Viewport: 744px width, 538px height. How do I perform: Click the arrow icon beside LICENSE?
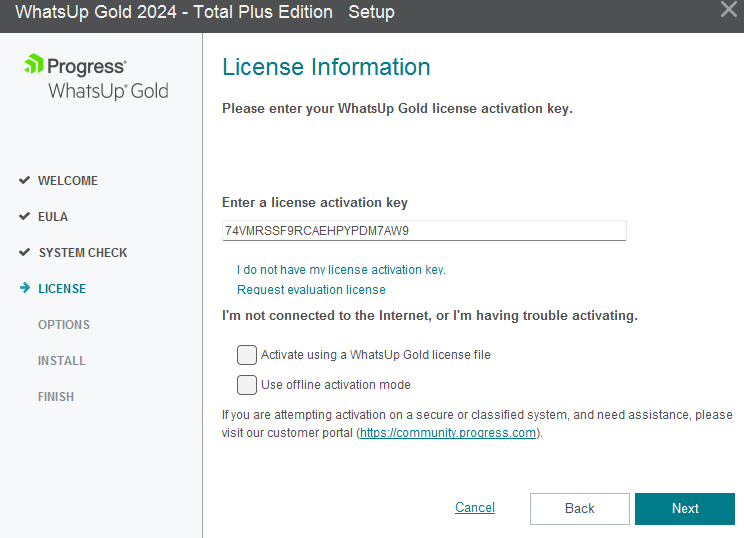[x=24, y=289]
